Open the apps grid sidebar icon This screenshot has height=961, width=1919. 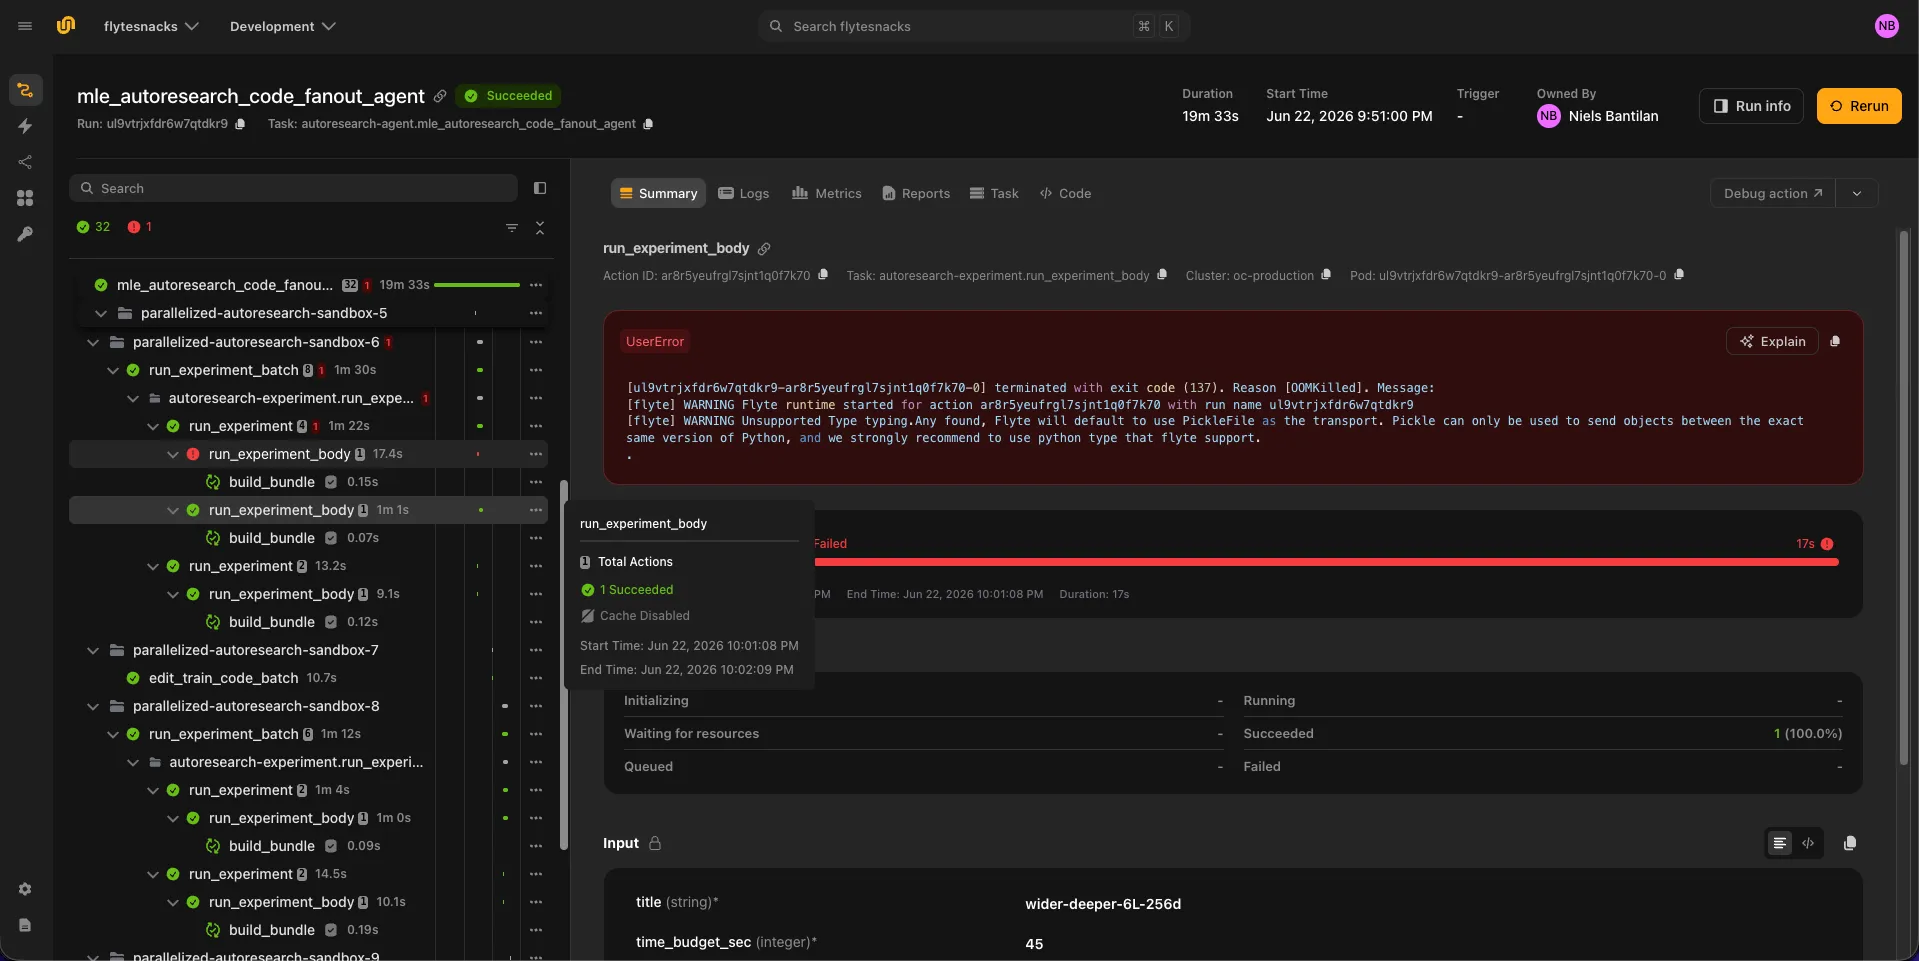(x=25, y=198)
